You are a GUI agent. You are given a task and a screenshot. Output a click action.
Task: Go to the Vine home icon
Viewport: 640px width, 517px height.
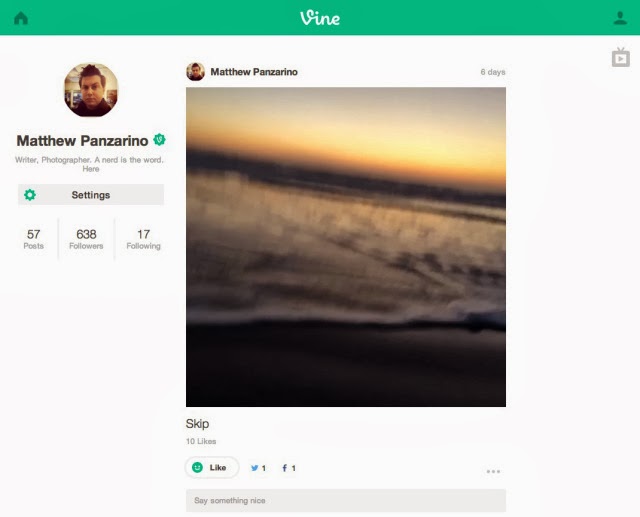tap(21, 18)
